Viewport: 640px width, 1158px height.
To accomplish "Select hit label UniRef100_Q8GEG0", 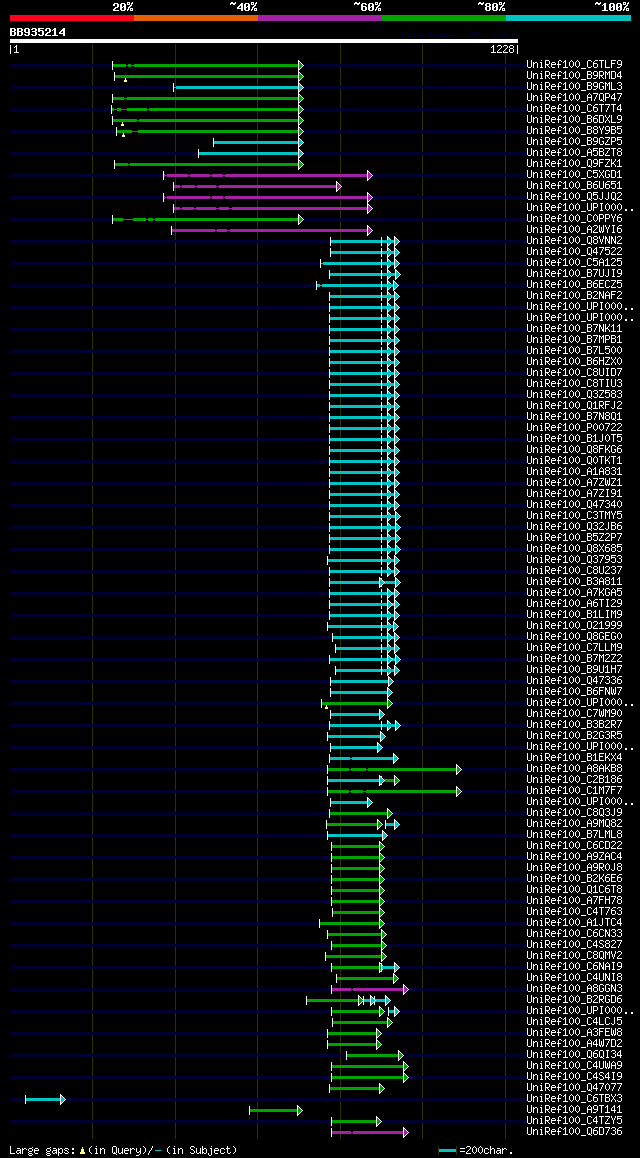I will click(x=574, y=637).
